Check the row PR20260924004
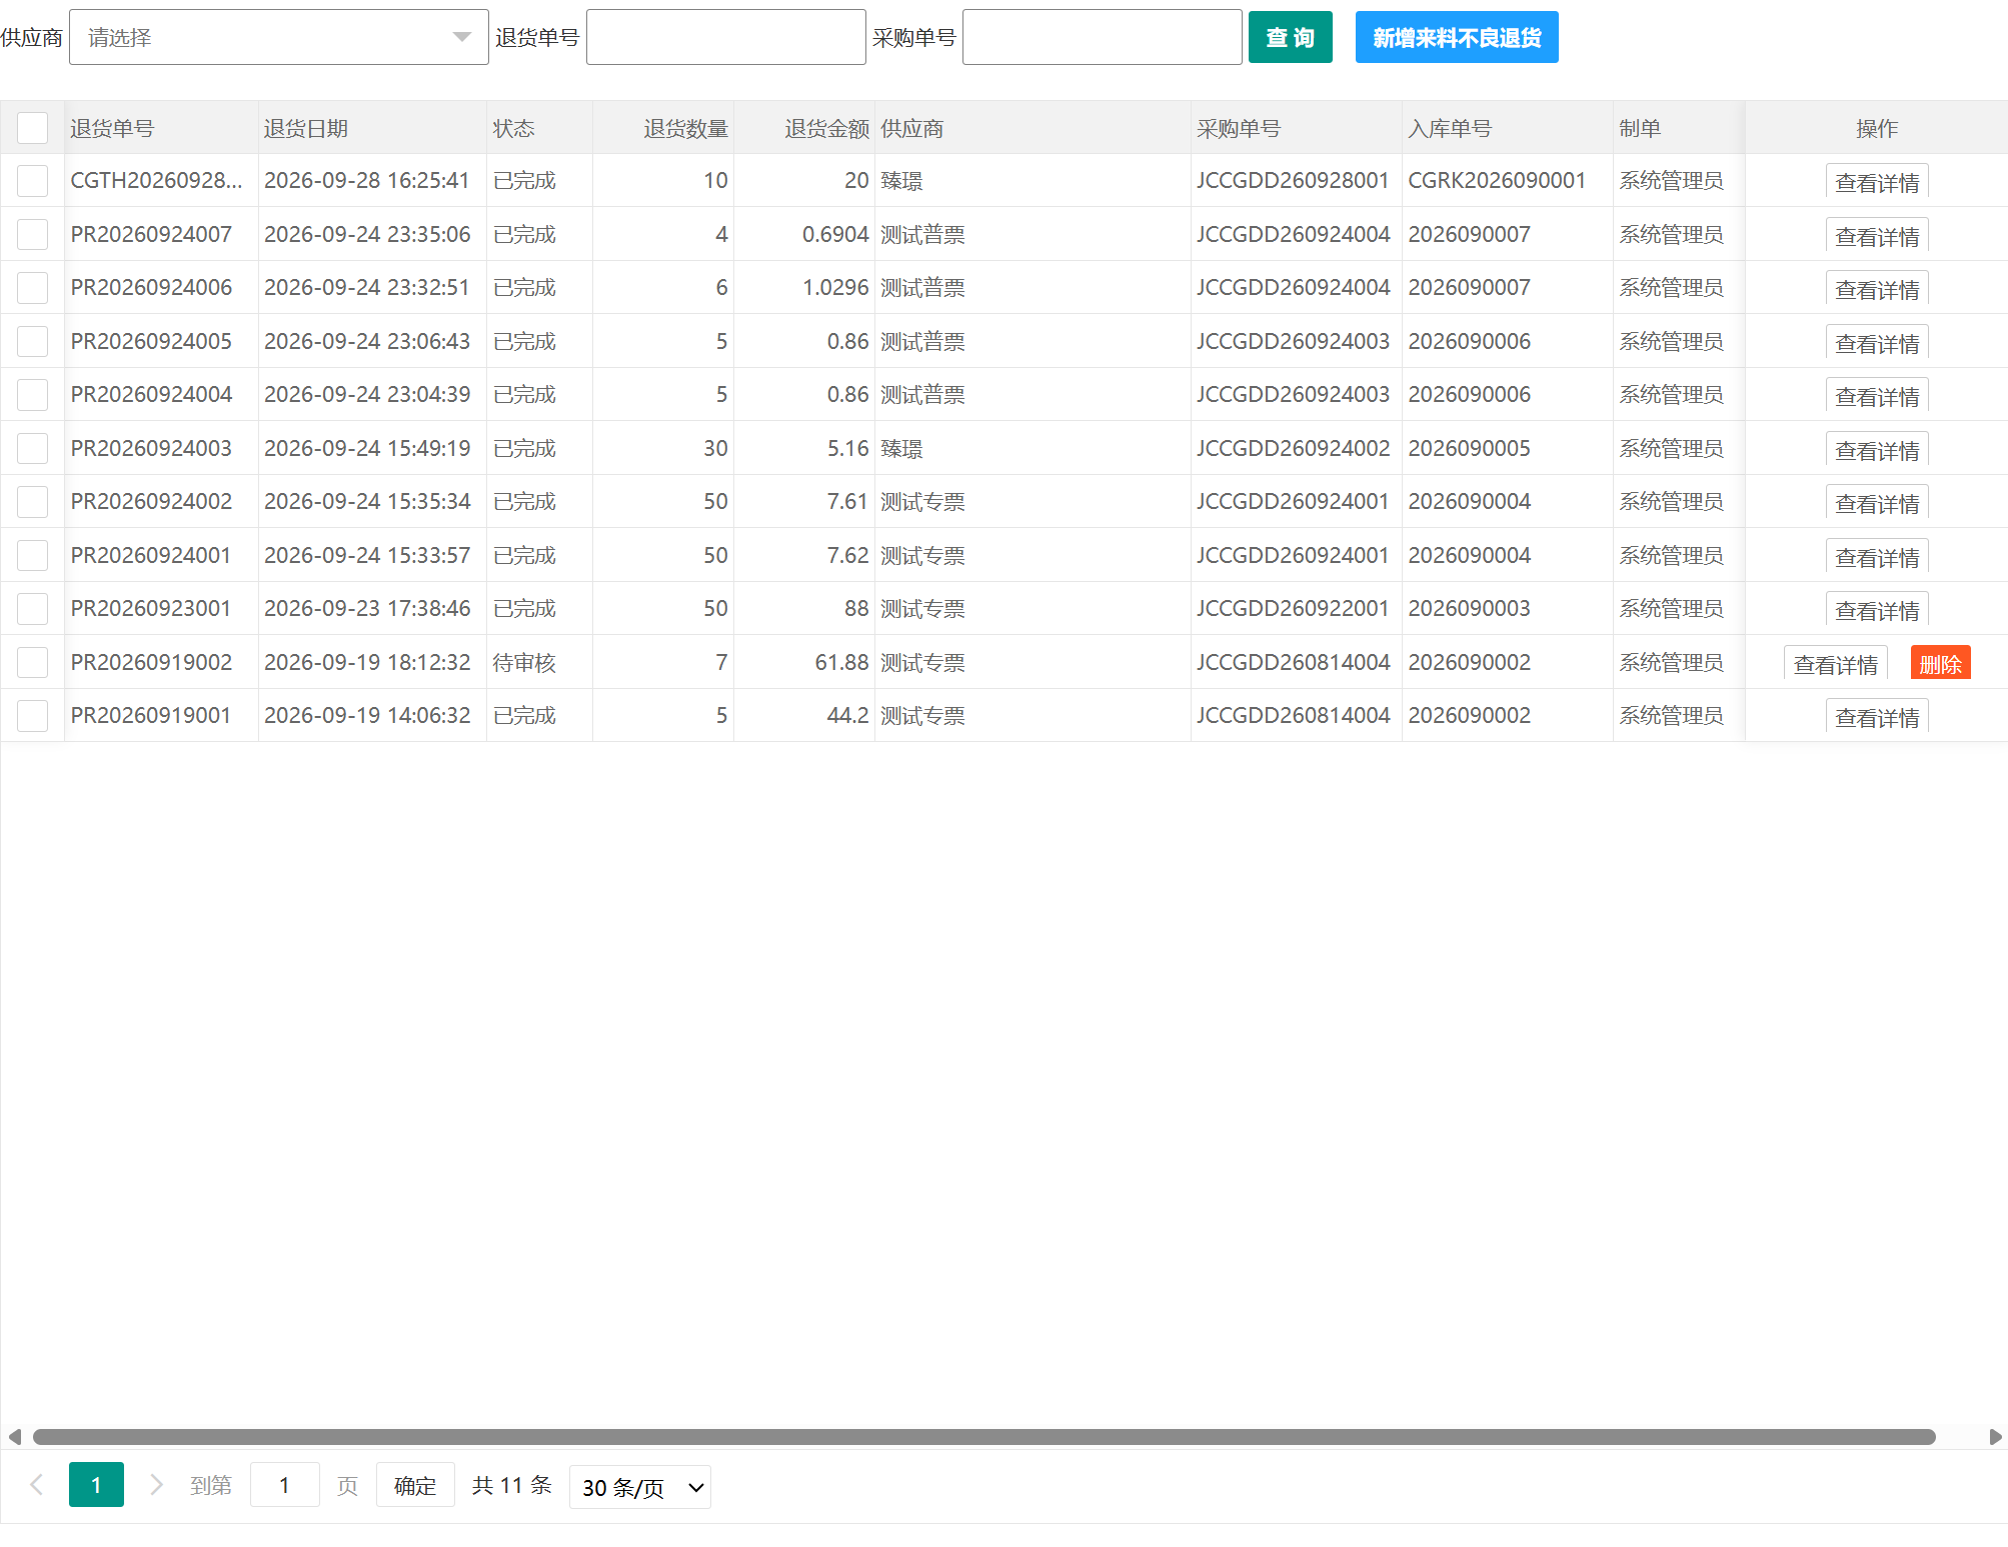The width and height of the screenshot is (2008, 1547). pos(32,394)
